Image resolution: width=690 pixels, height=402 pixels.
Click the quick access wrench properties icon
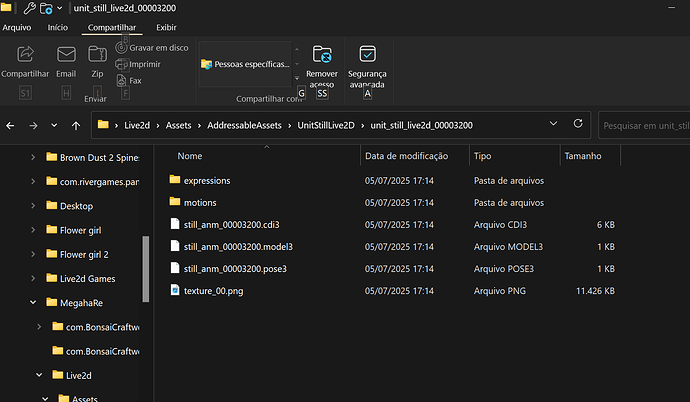pyautogui.click(x=29, y=8)
